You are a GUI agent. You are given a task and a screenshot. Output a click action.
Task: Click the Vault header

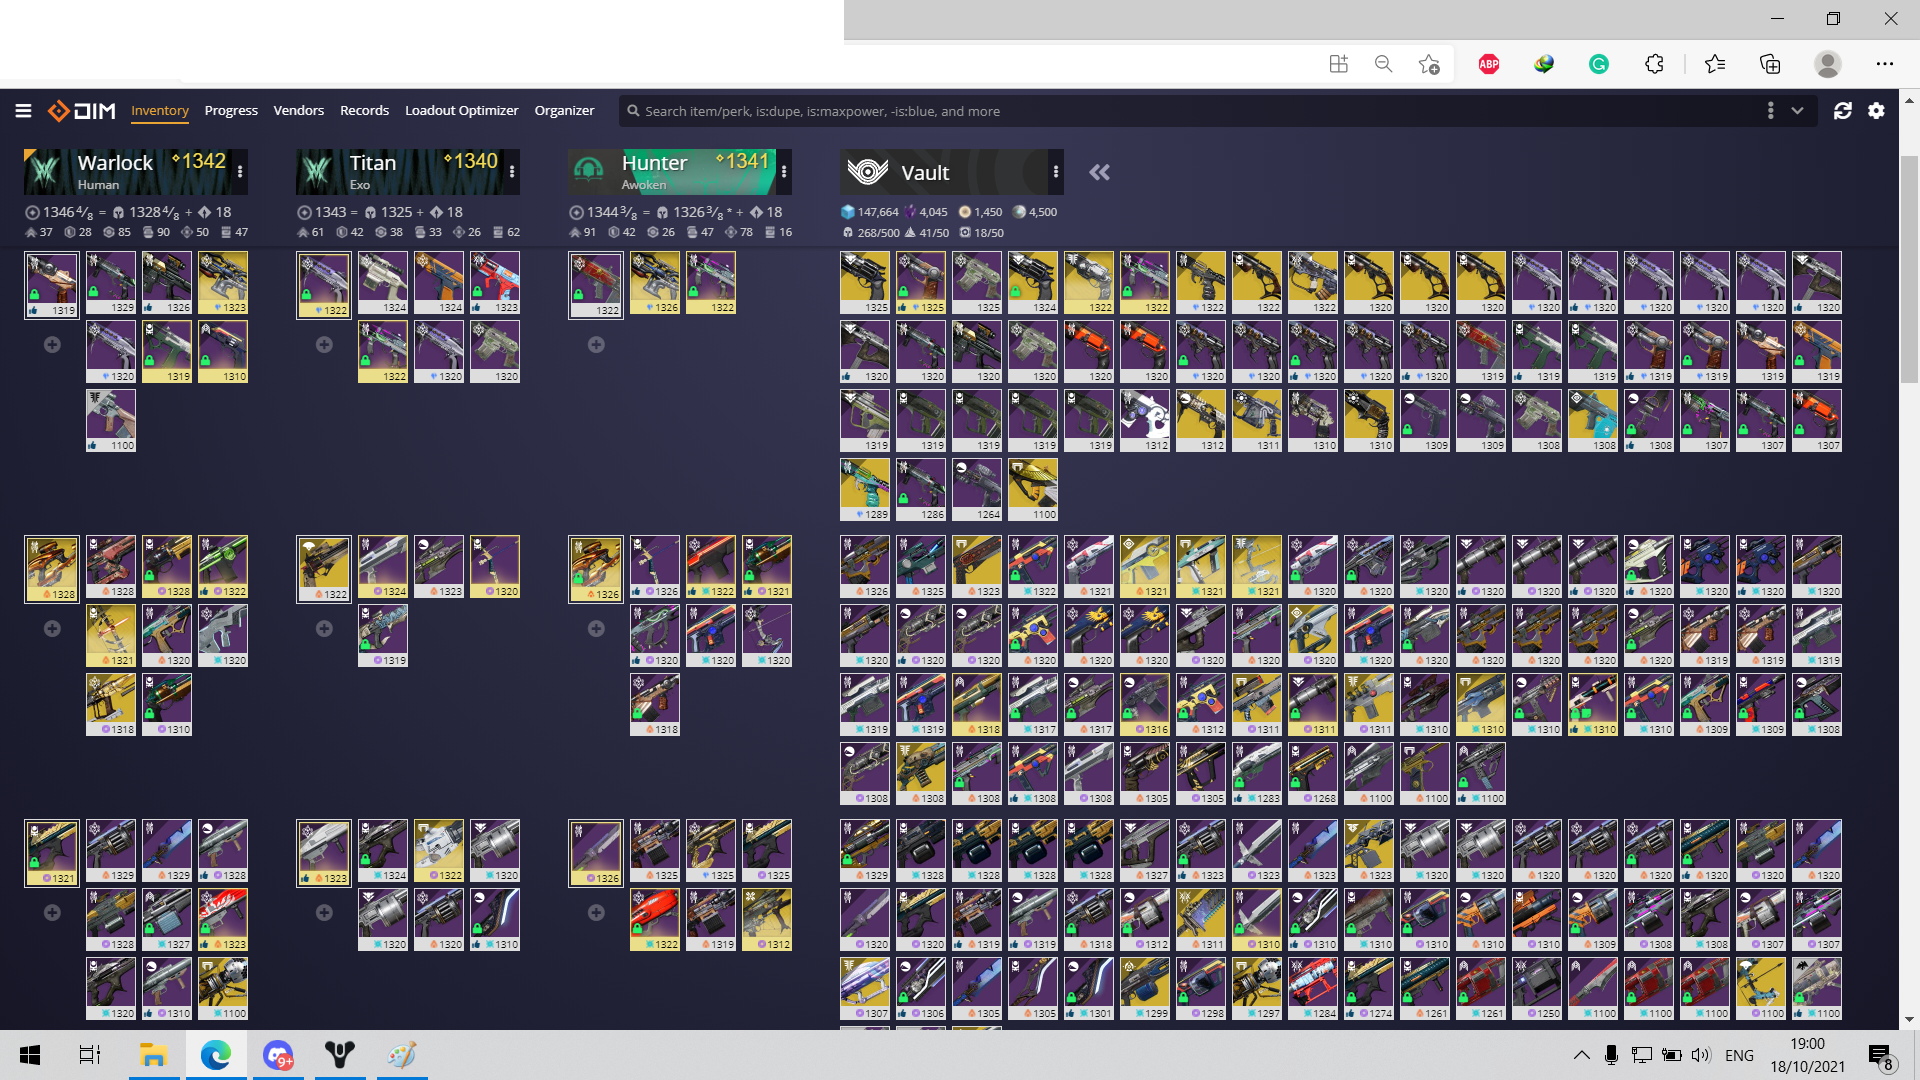(945, 172)
